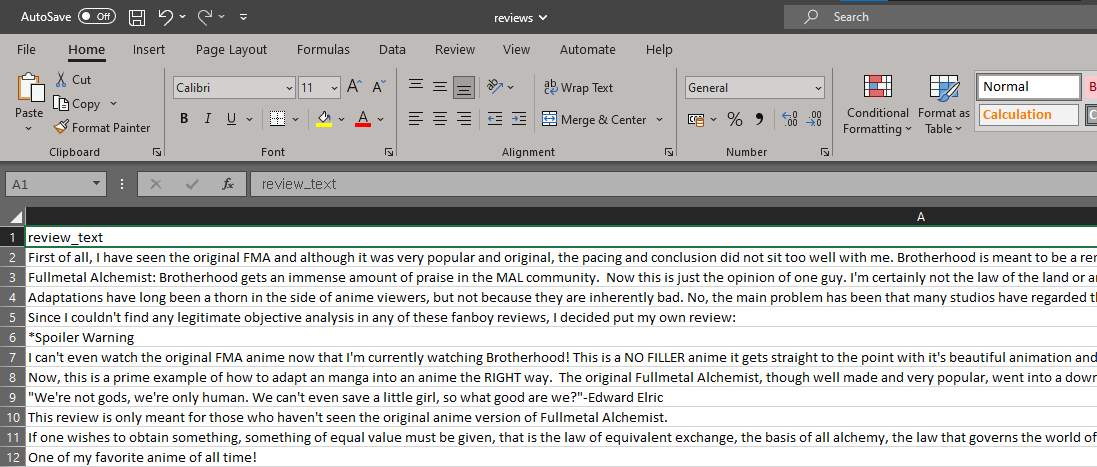Click Decrease Decimal icon

coord(814,120)
